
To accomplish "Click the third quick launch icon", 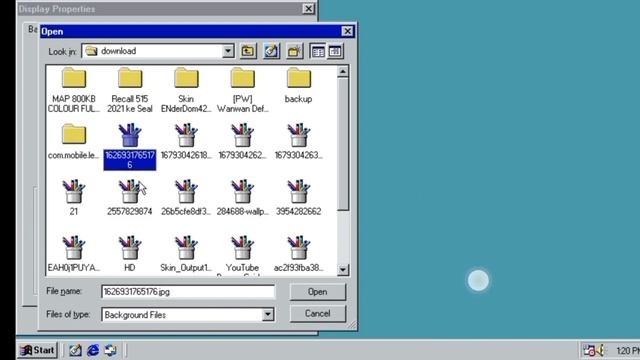I will pyautogui.click(x=111, y=350).
